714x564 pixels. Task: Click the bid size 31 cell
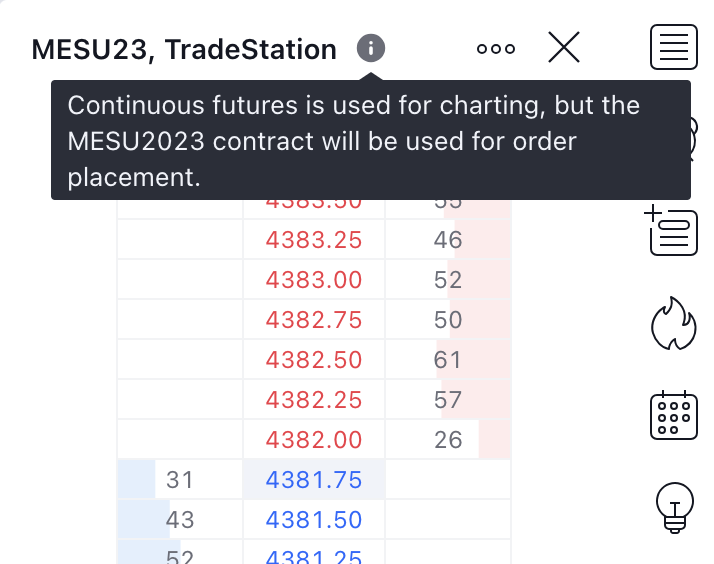point(180,480)
